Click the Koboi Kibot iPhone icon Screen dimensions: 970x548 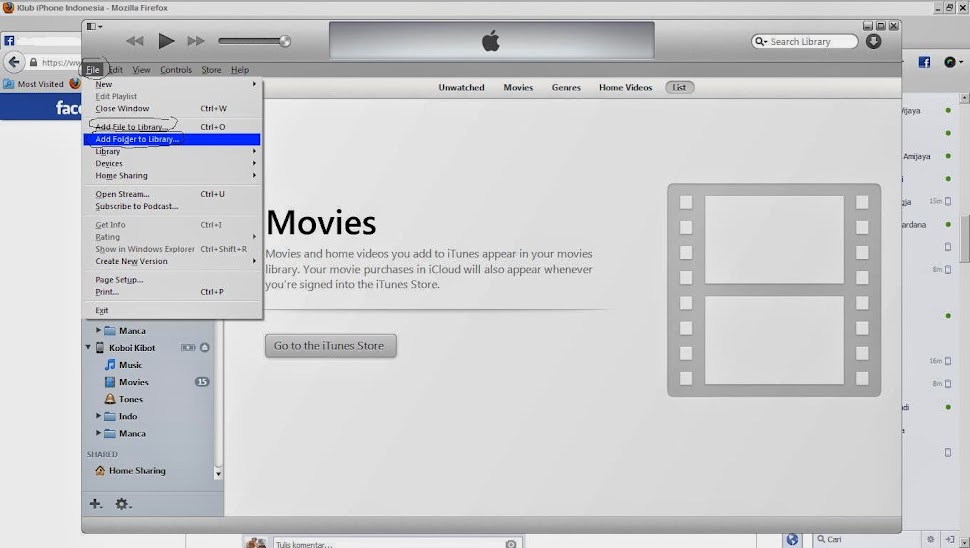100,348
